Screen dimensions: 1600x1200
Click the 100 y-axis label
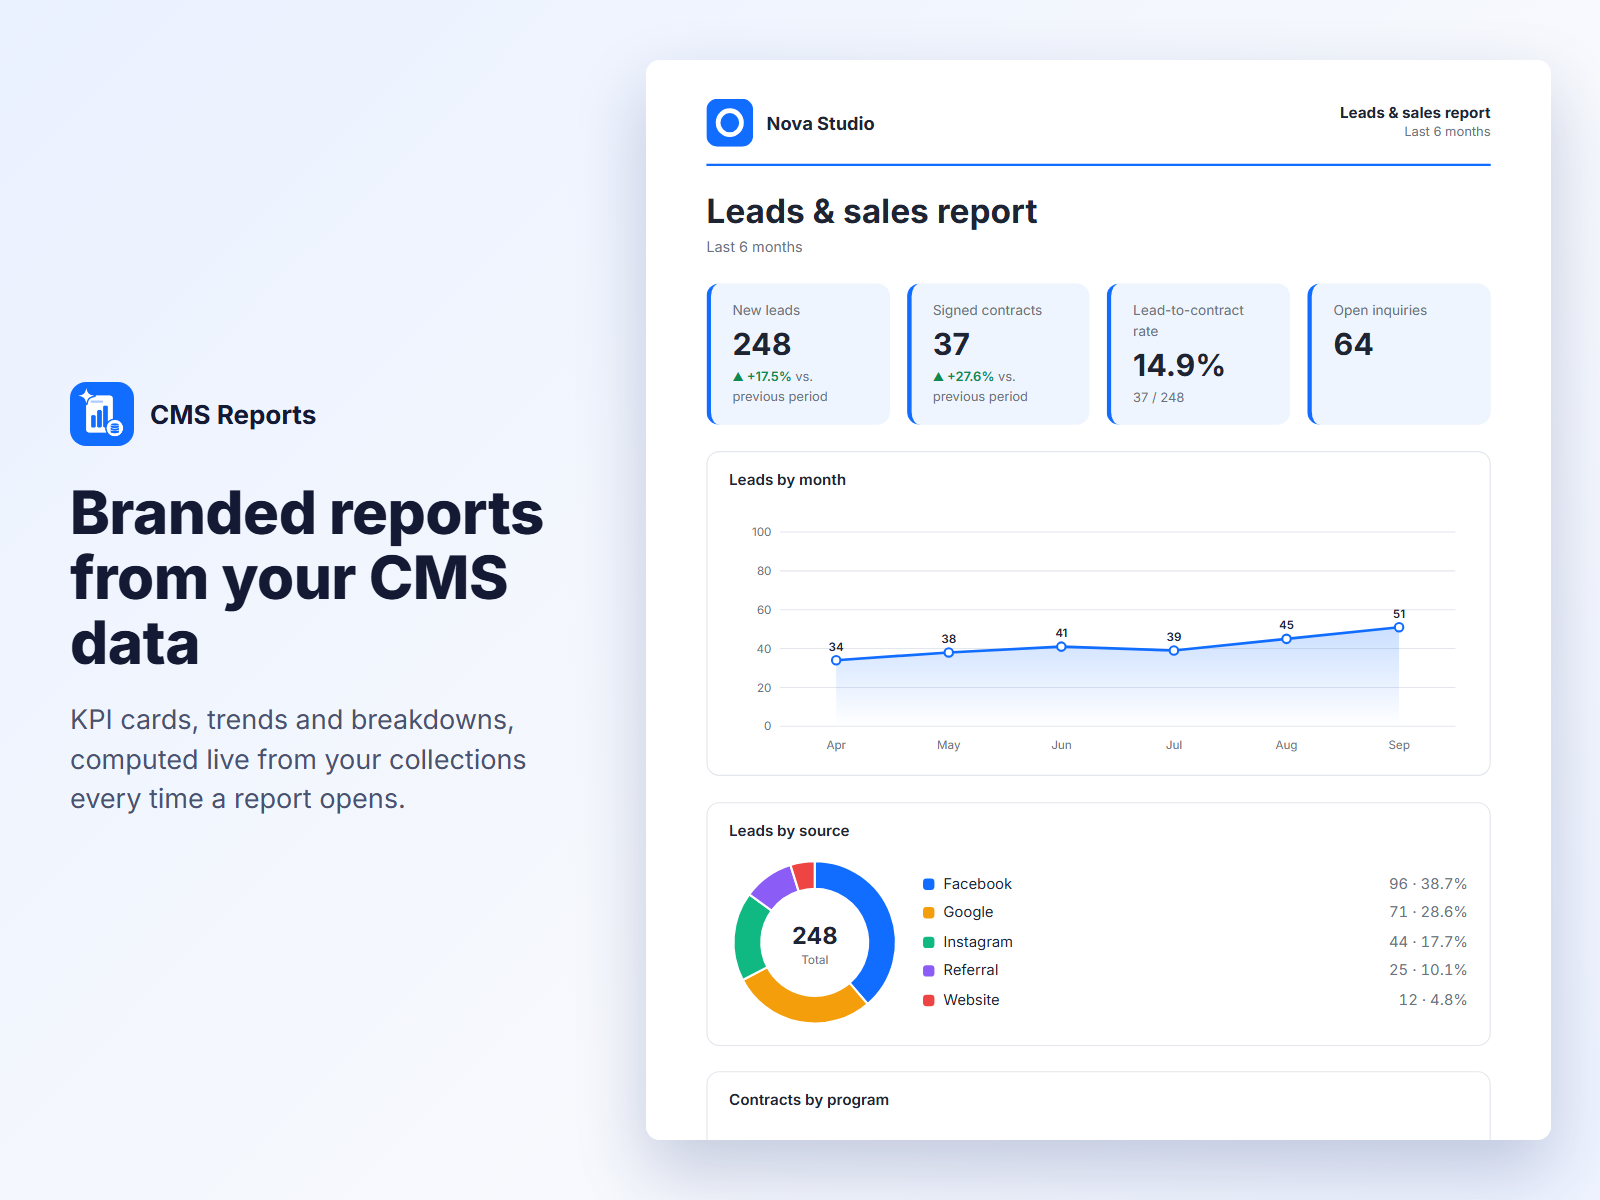tap(761, 532)
